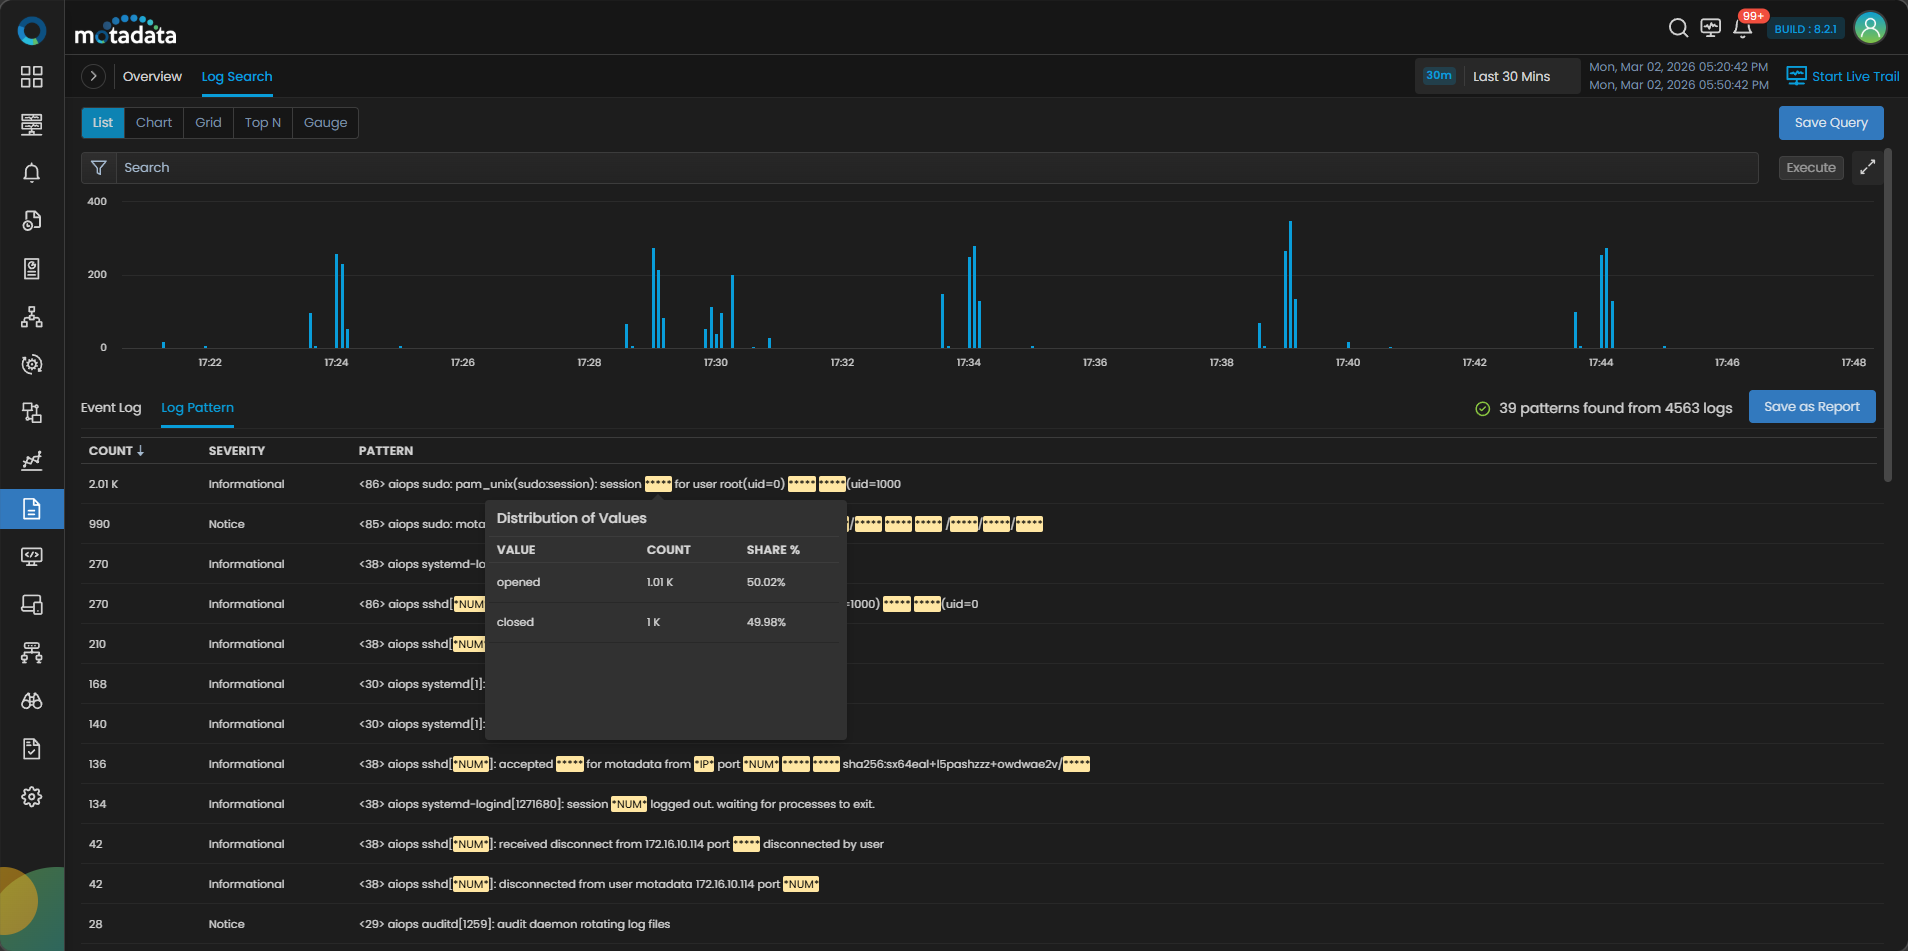Click the notifications bell with 99+ badge
The width and height of the screenshot is (1908, 951).
tap(1742, 28)
